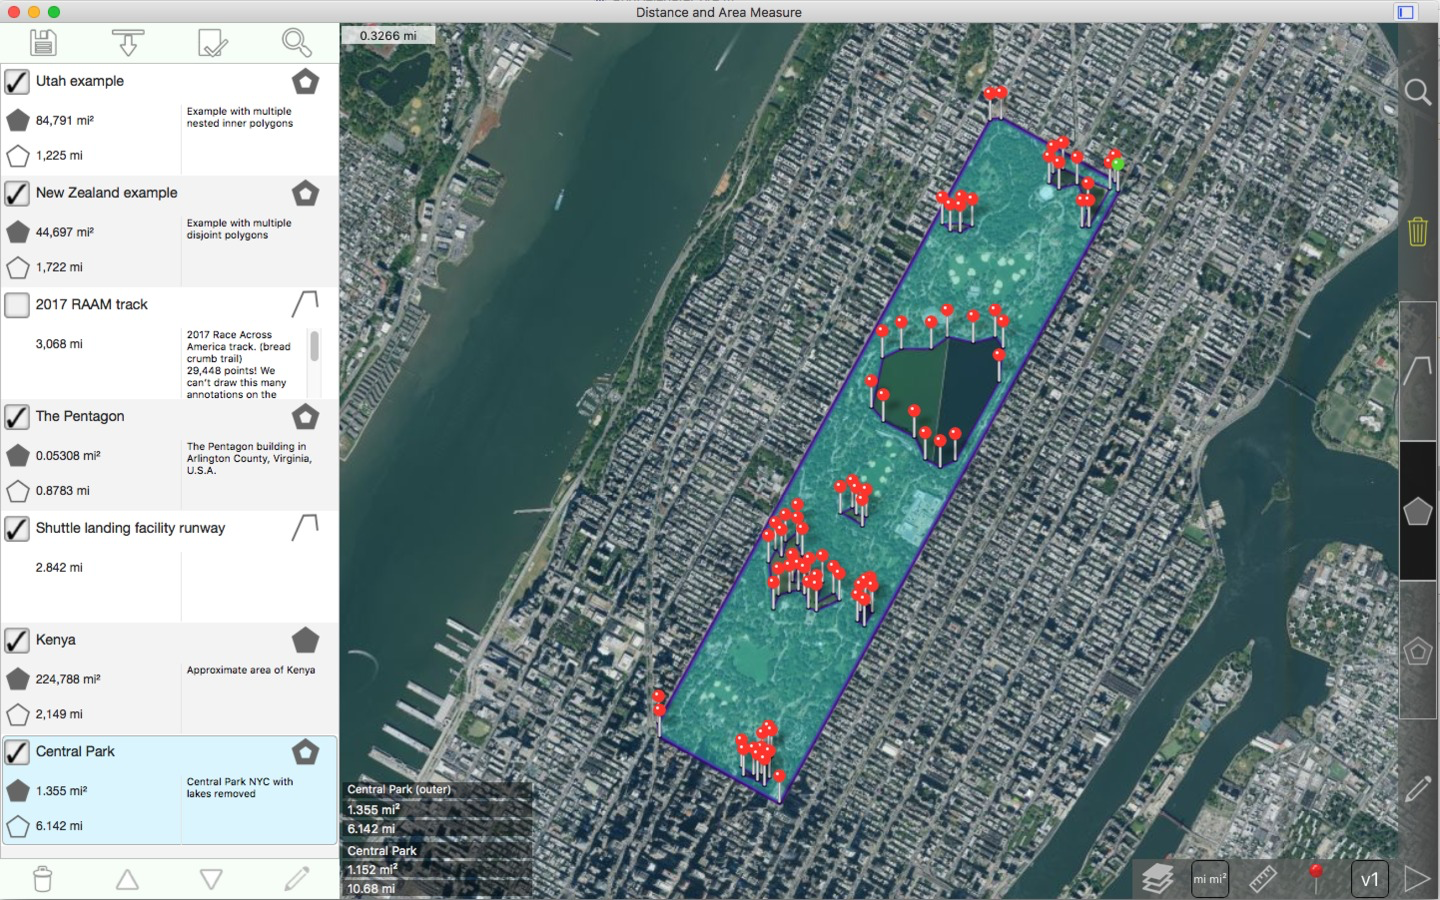
Task: Click Kenya perimeter value 2,149 mi
Action: click(59, 715)
